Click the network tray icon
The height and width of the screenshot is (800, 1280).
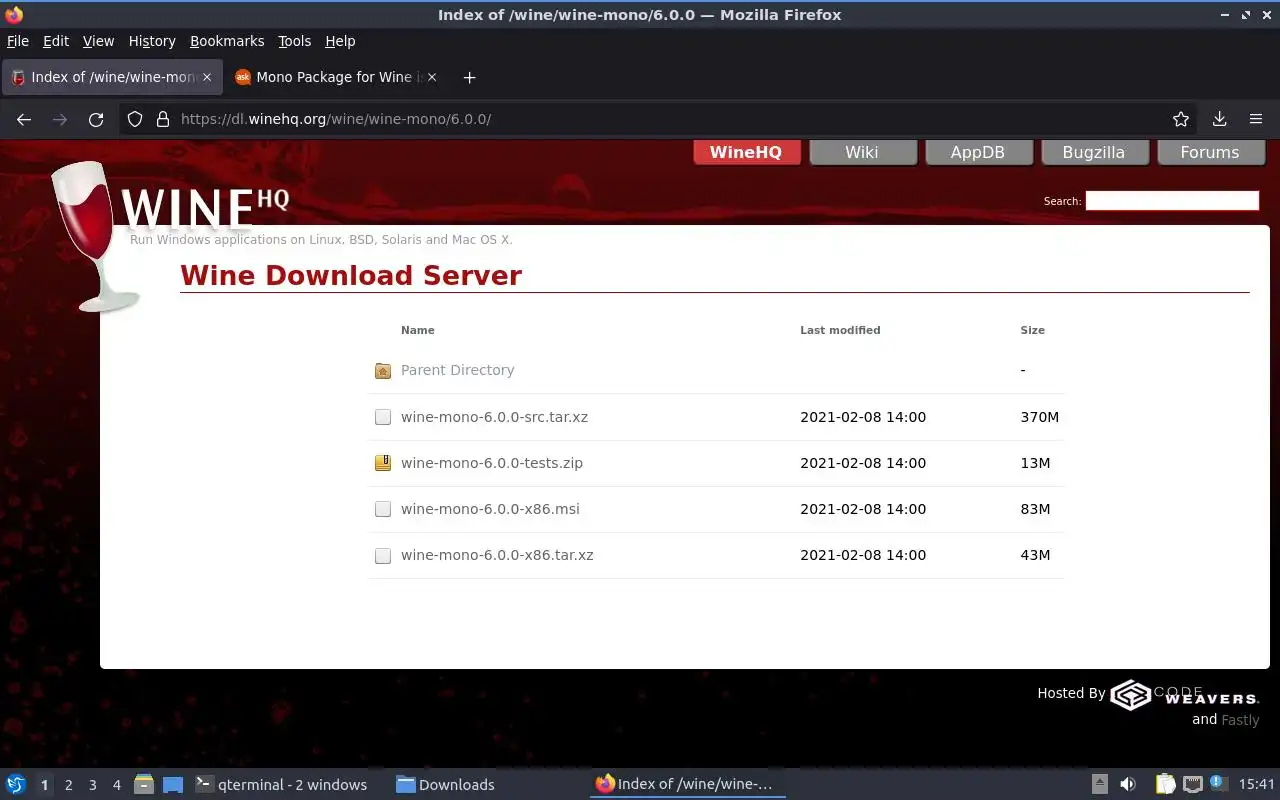tap(1192, 785)
